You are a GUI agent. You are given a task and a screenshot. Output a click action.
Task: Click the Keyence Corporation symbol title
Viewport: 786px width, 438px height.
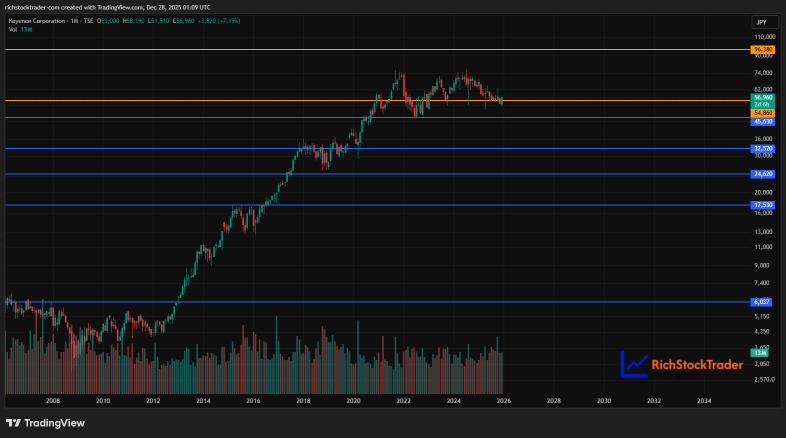coord(37,21)
